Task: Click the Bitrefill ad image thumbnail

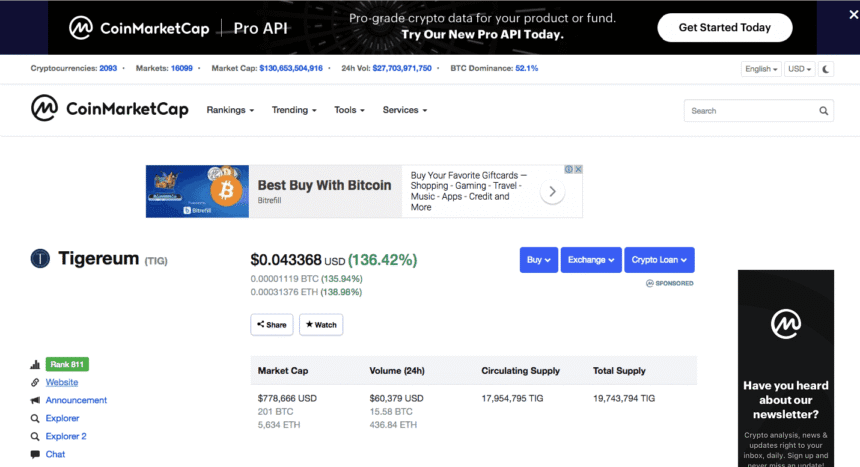Action: (x=197, y=192)
